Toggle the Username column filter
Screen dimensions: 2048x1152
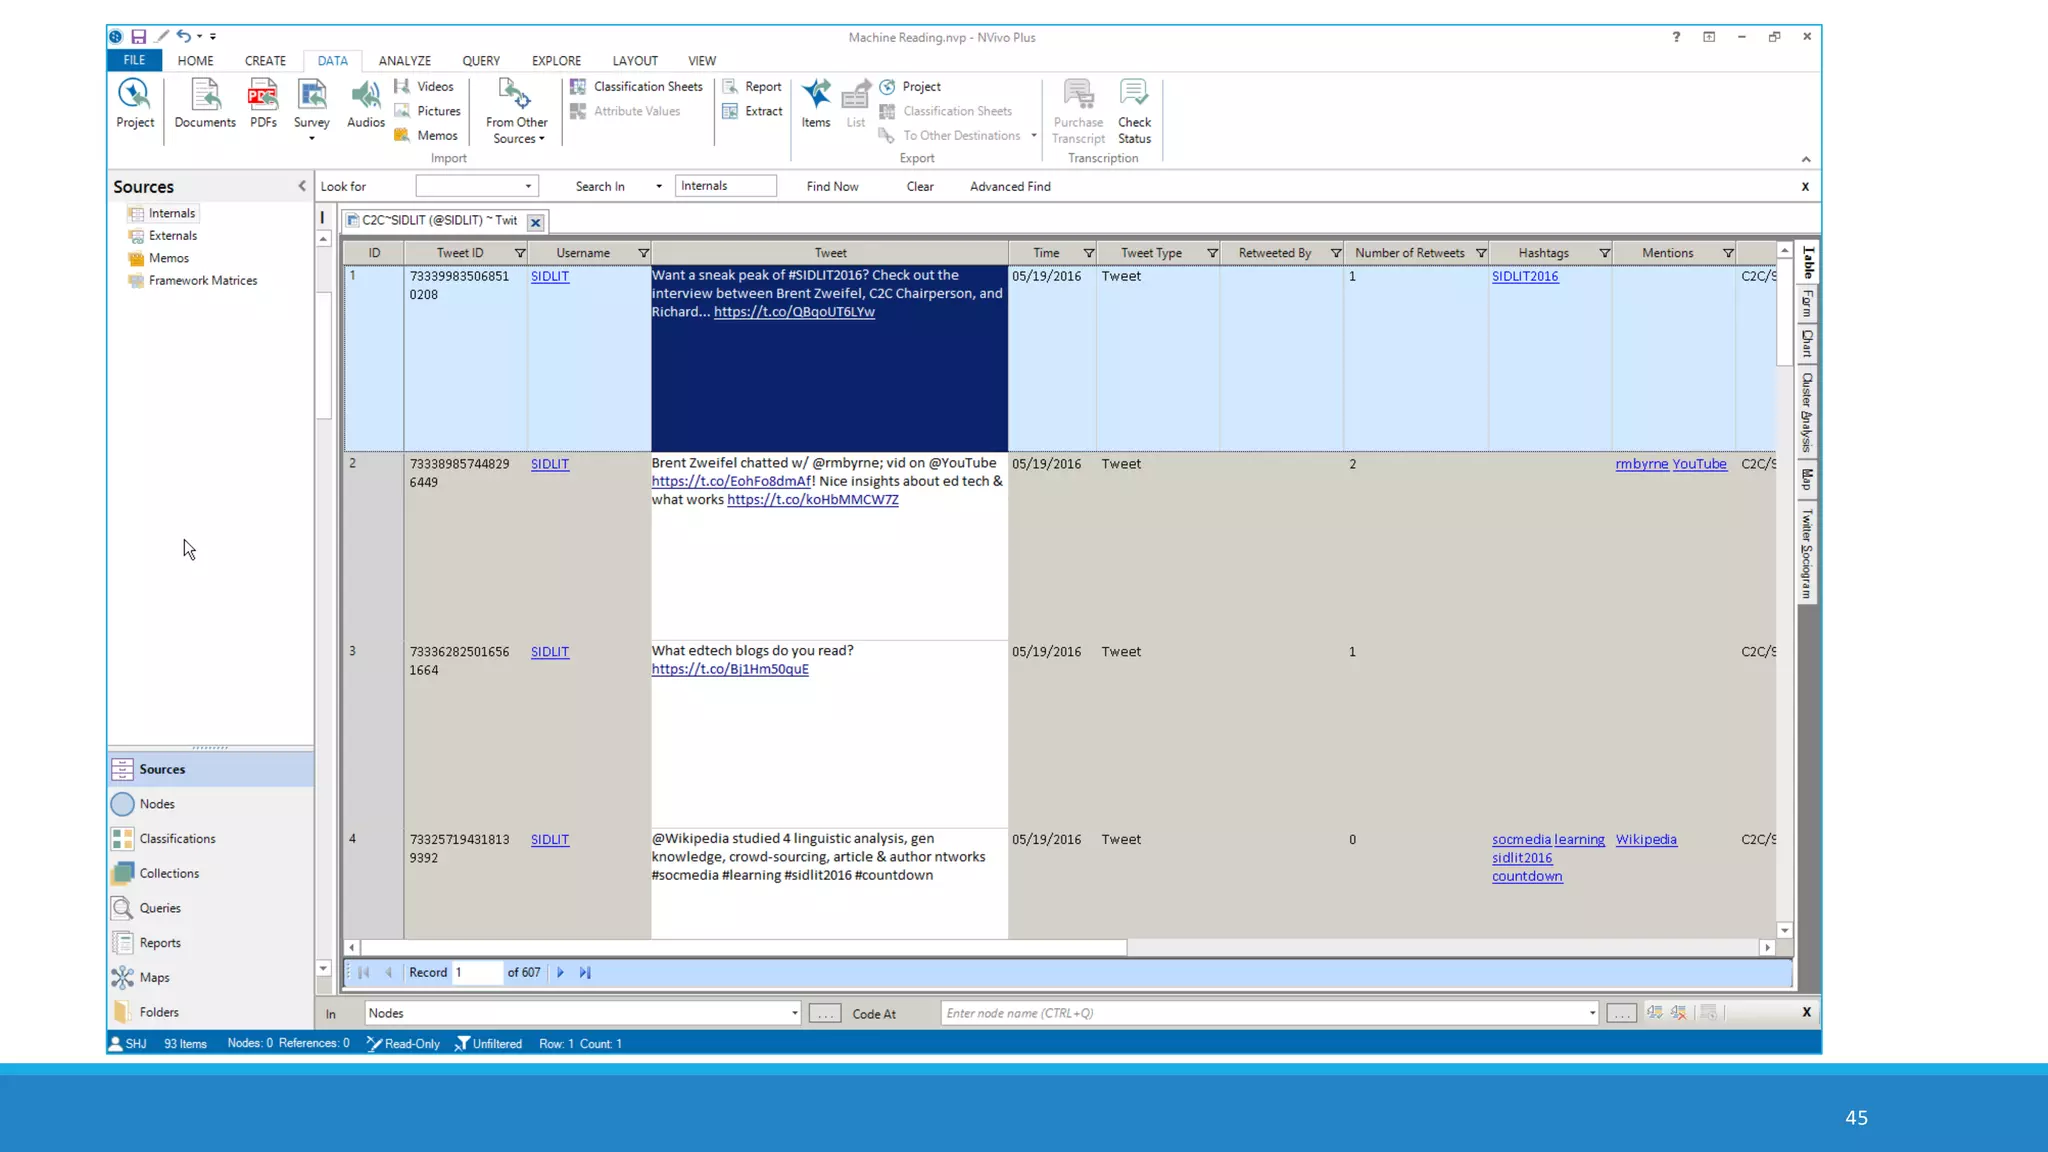click(x=643, y=253)
